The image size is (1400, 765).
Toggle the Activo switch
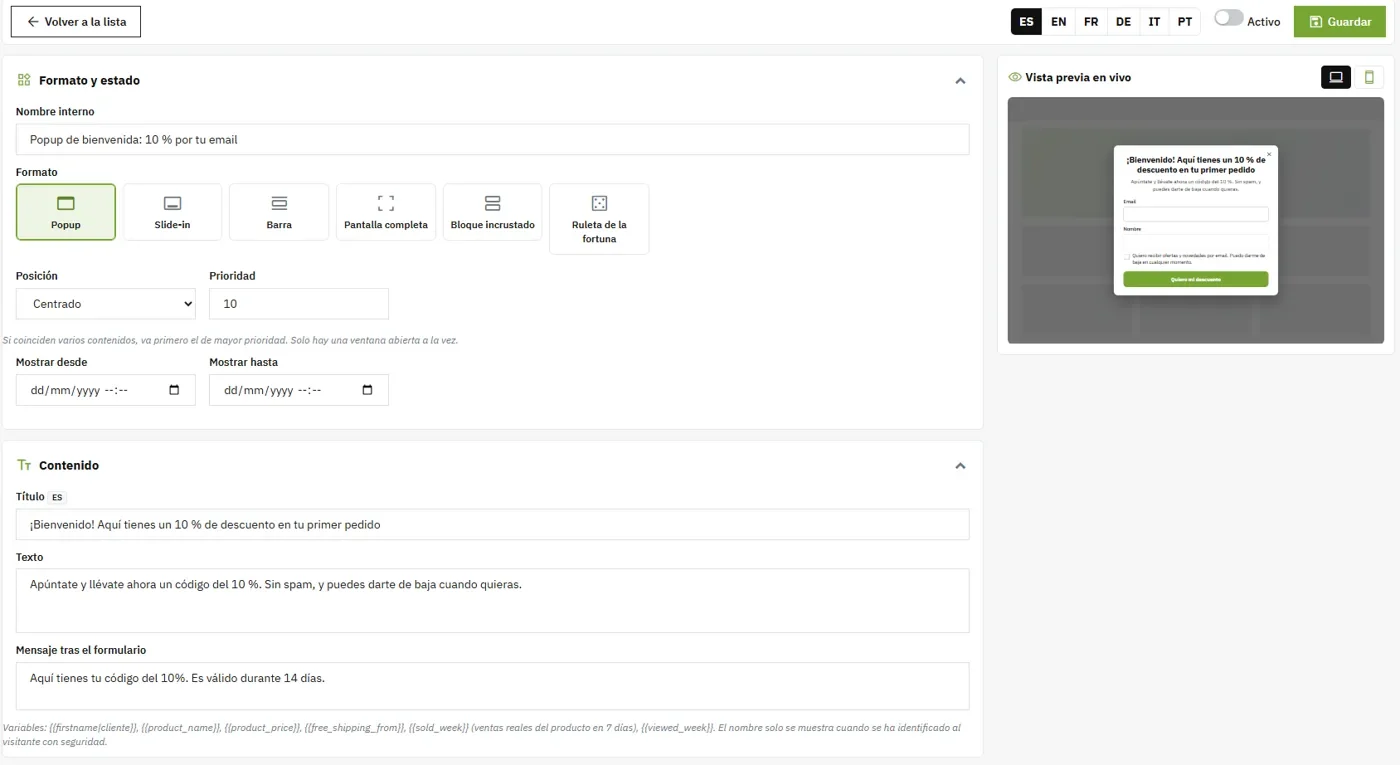click(x=1229, y=19)
